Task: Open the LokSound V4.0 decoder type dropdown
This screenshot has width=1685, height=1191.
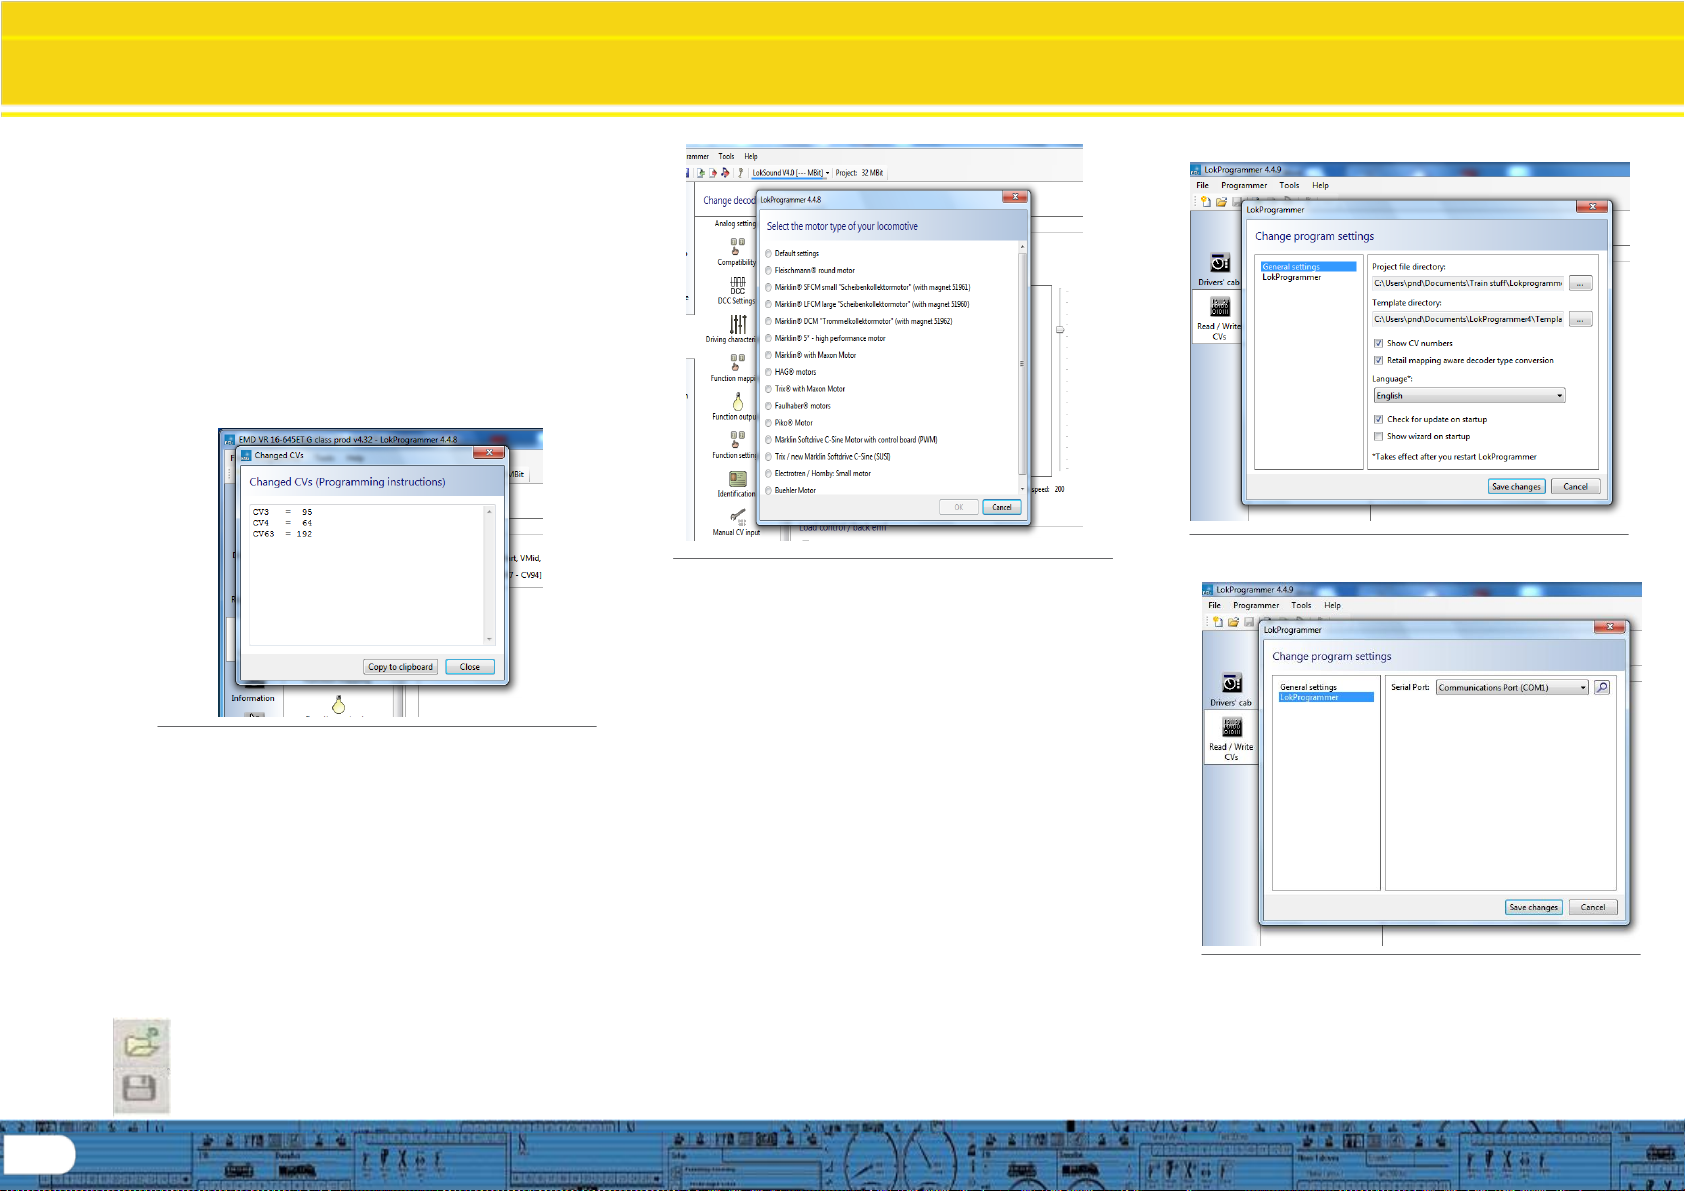Action: click(791, 172)
